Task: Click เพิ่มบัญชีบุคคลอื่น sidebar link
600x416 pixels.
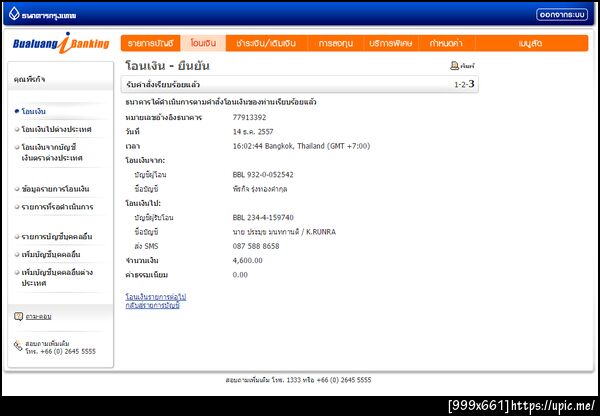Action: [51, 254]
